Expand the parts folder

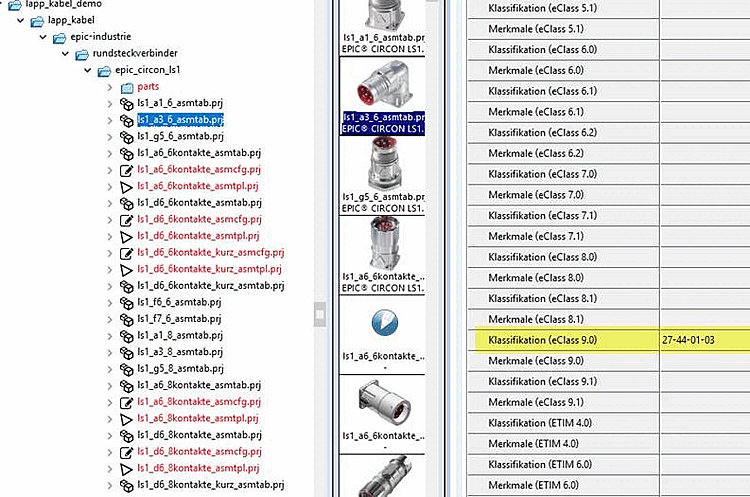point(110,87)
